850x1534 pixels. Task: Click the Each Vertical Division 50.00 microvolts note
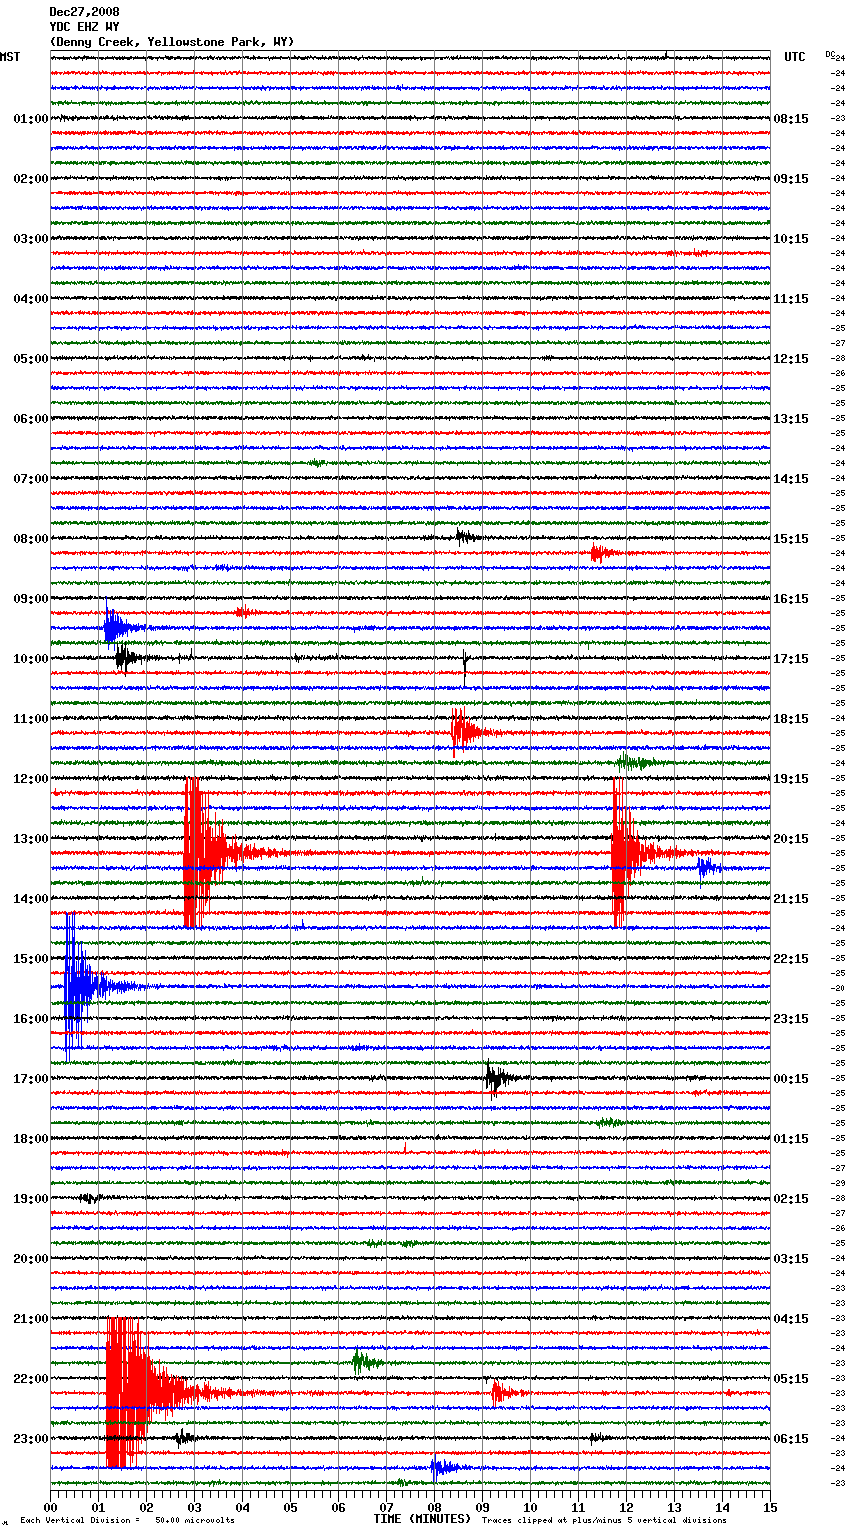(127, 1521)
